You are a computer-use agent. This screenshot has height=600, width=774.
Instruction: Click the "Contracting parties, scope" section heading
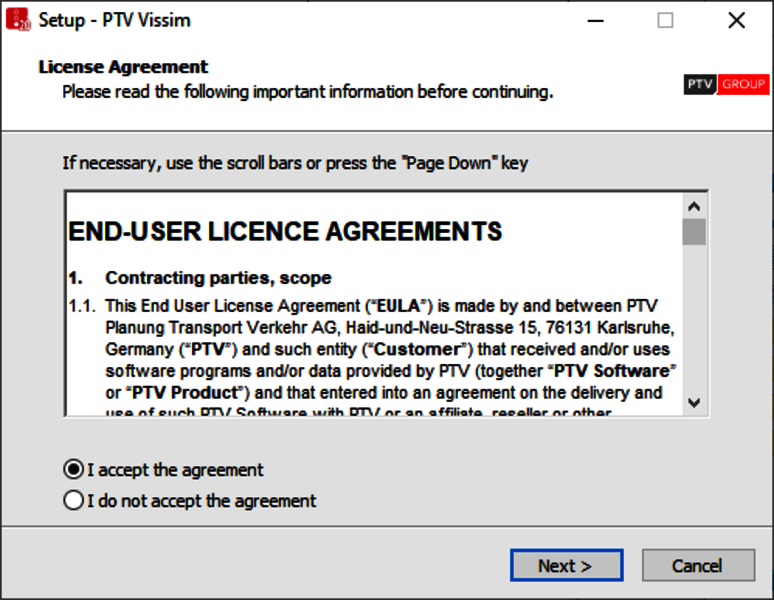tap(218, 278)
